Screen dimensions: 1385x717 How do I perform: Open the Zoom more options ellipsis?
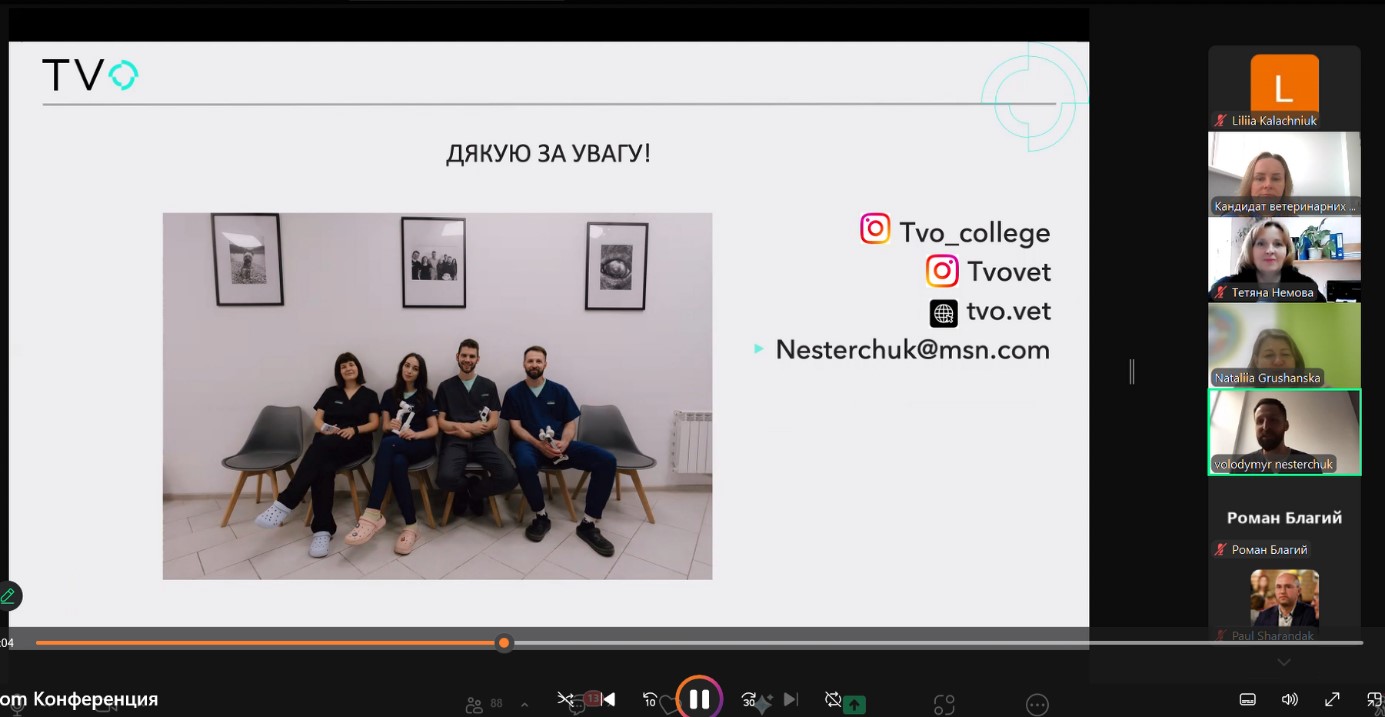click(1037, 705)
